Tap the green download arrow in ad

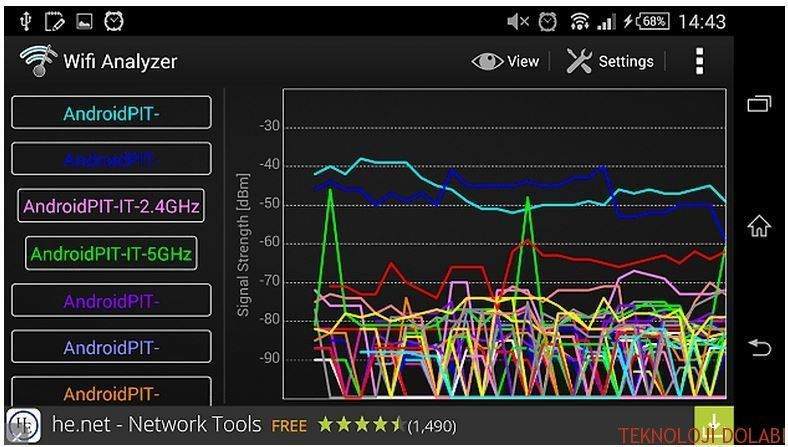tap(714, 426)
